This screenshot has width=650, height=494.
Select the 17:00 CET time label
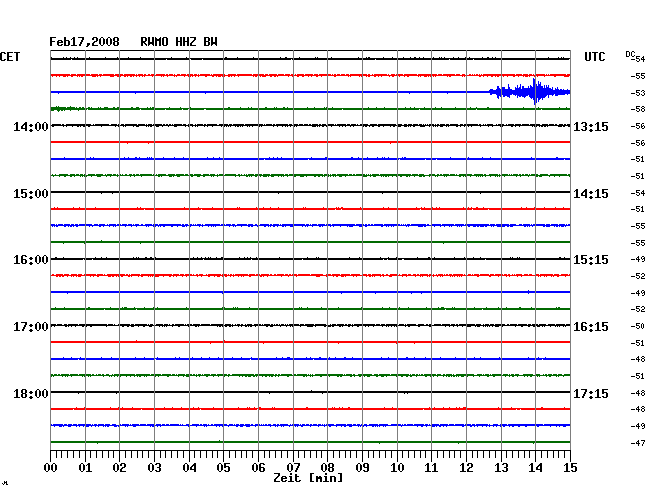pos(31,327)
